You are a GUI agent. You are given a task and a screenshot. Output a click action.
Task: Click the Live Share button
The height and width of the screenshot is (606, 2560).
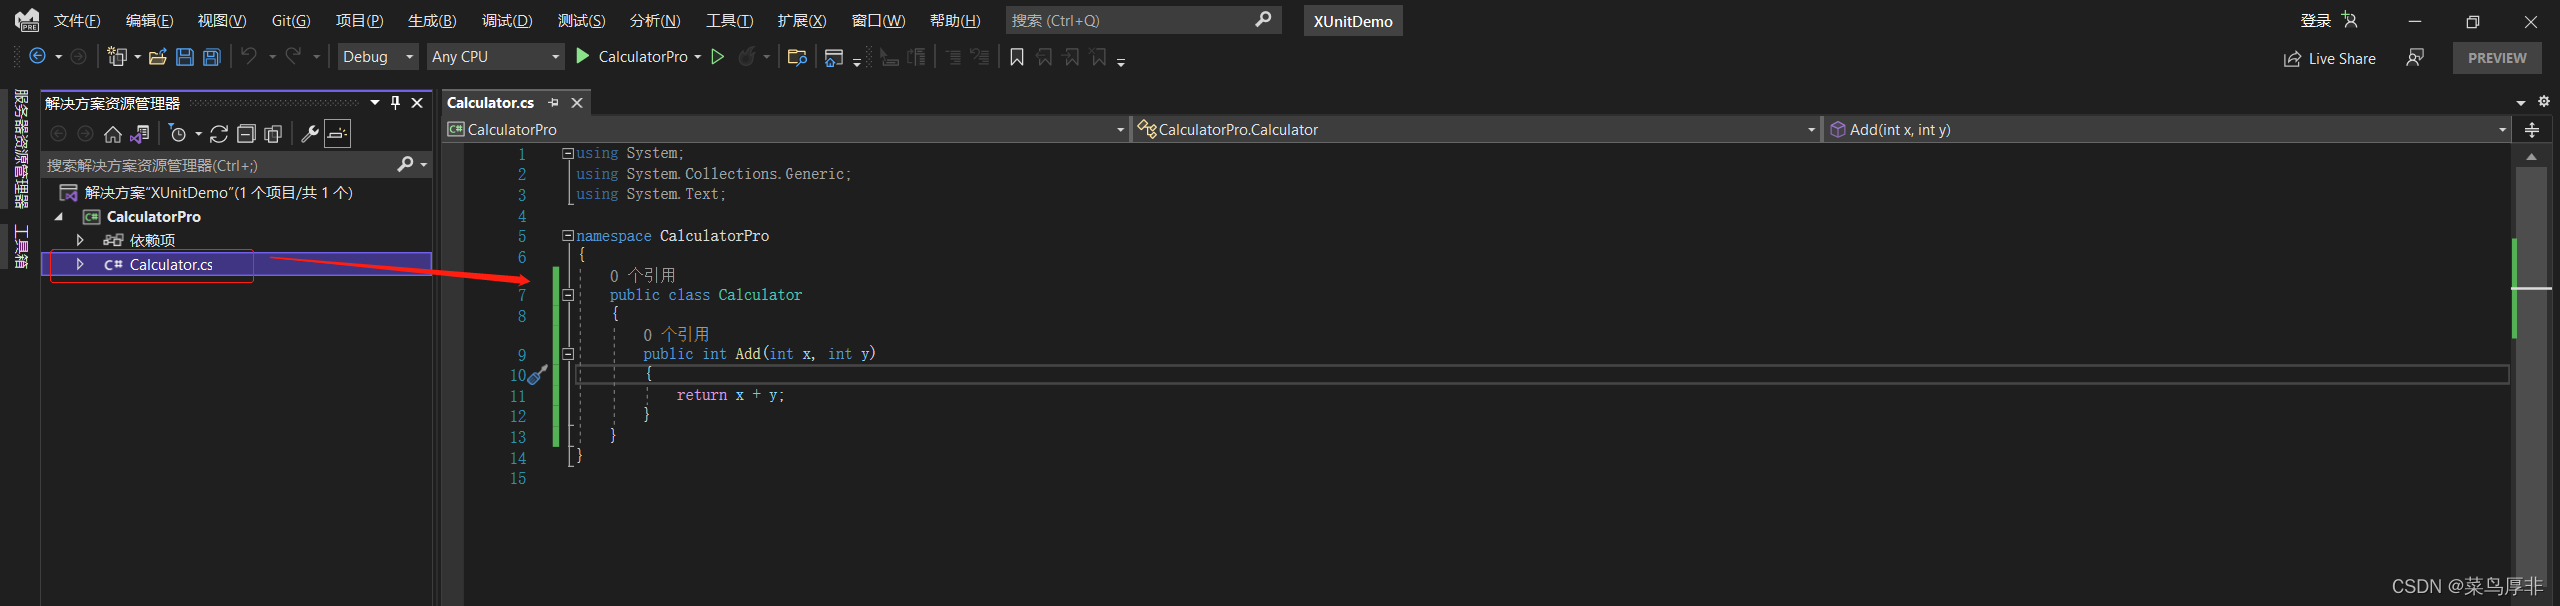pyautogui.click(x=2329, y=58)
